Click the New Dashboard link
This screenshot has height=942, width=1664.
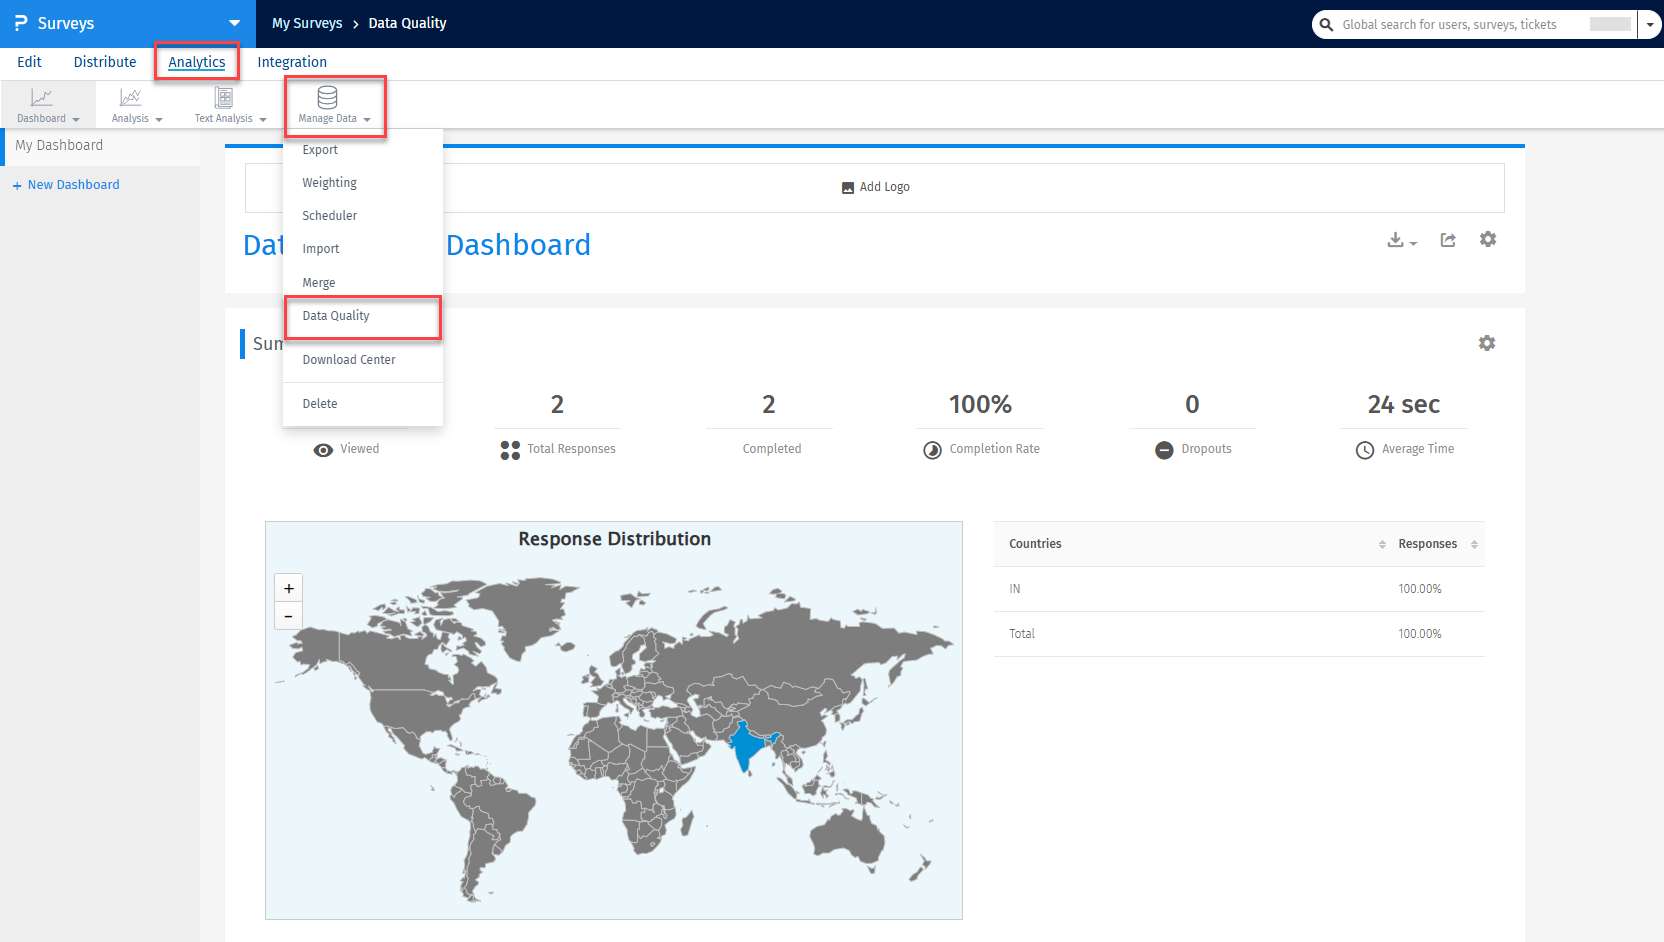(x=73, y=185)
